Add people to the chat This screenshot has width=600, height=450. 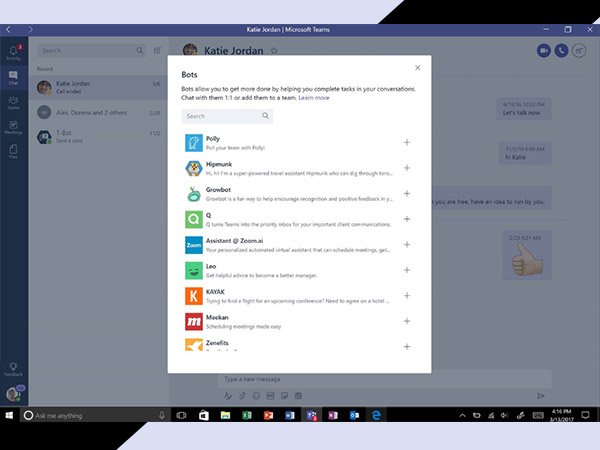(x=579, y=51)
